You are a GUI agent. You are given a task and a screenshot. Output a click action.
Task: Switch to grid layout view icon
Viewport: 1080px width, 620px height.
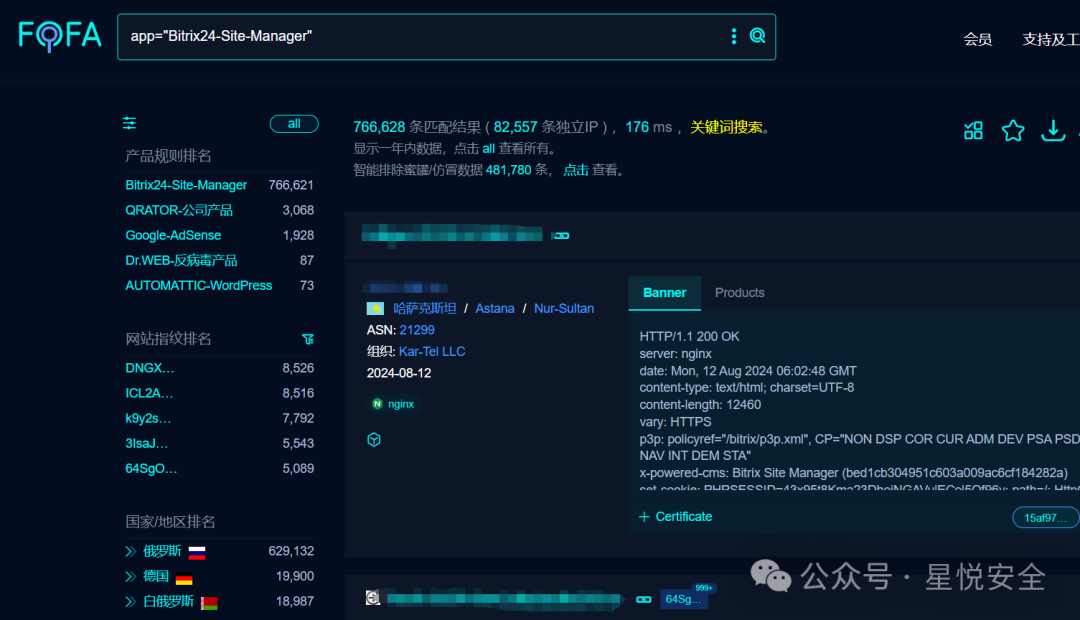coord(973,130)
